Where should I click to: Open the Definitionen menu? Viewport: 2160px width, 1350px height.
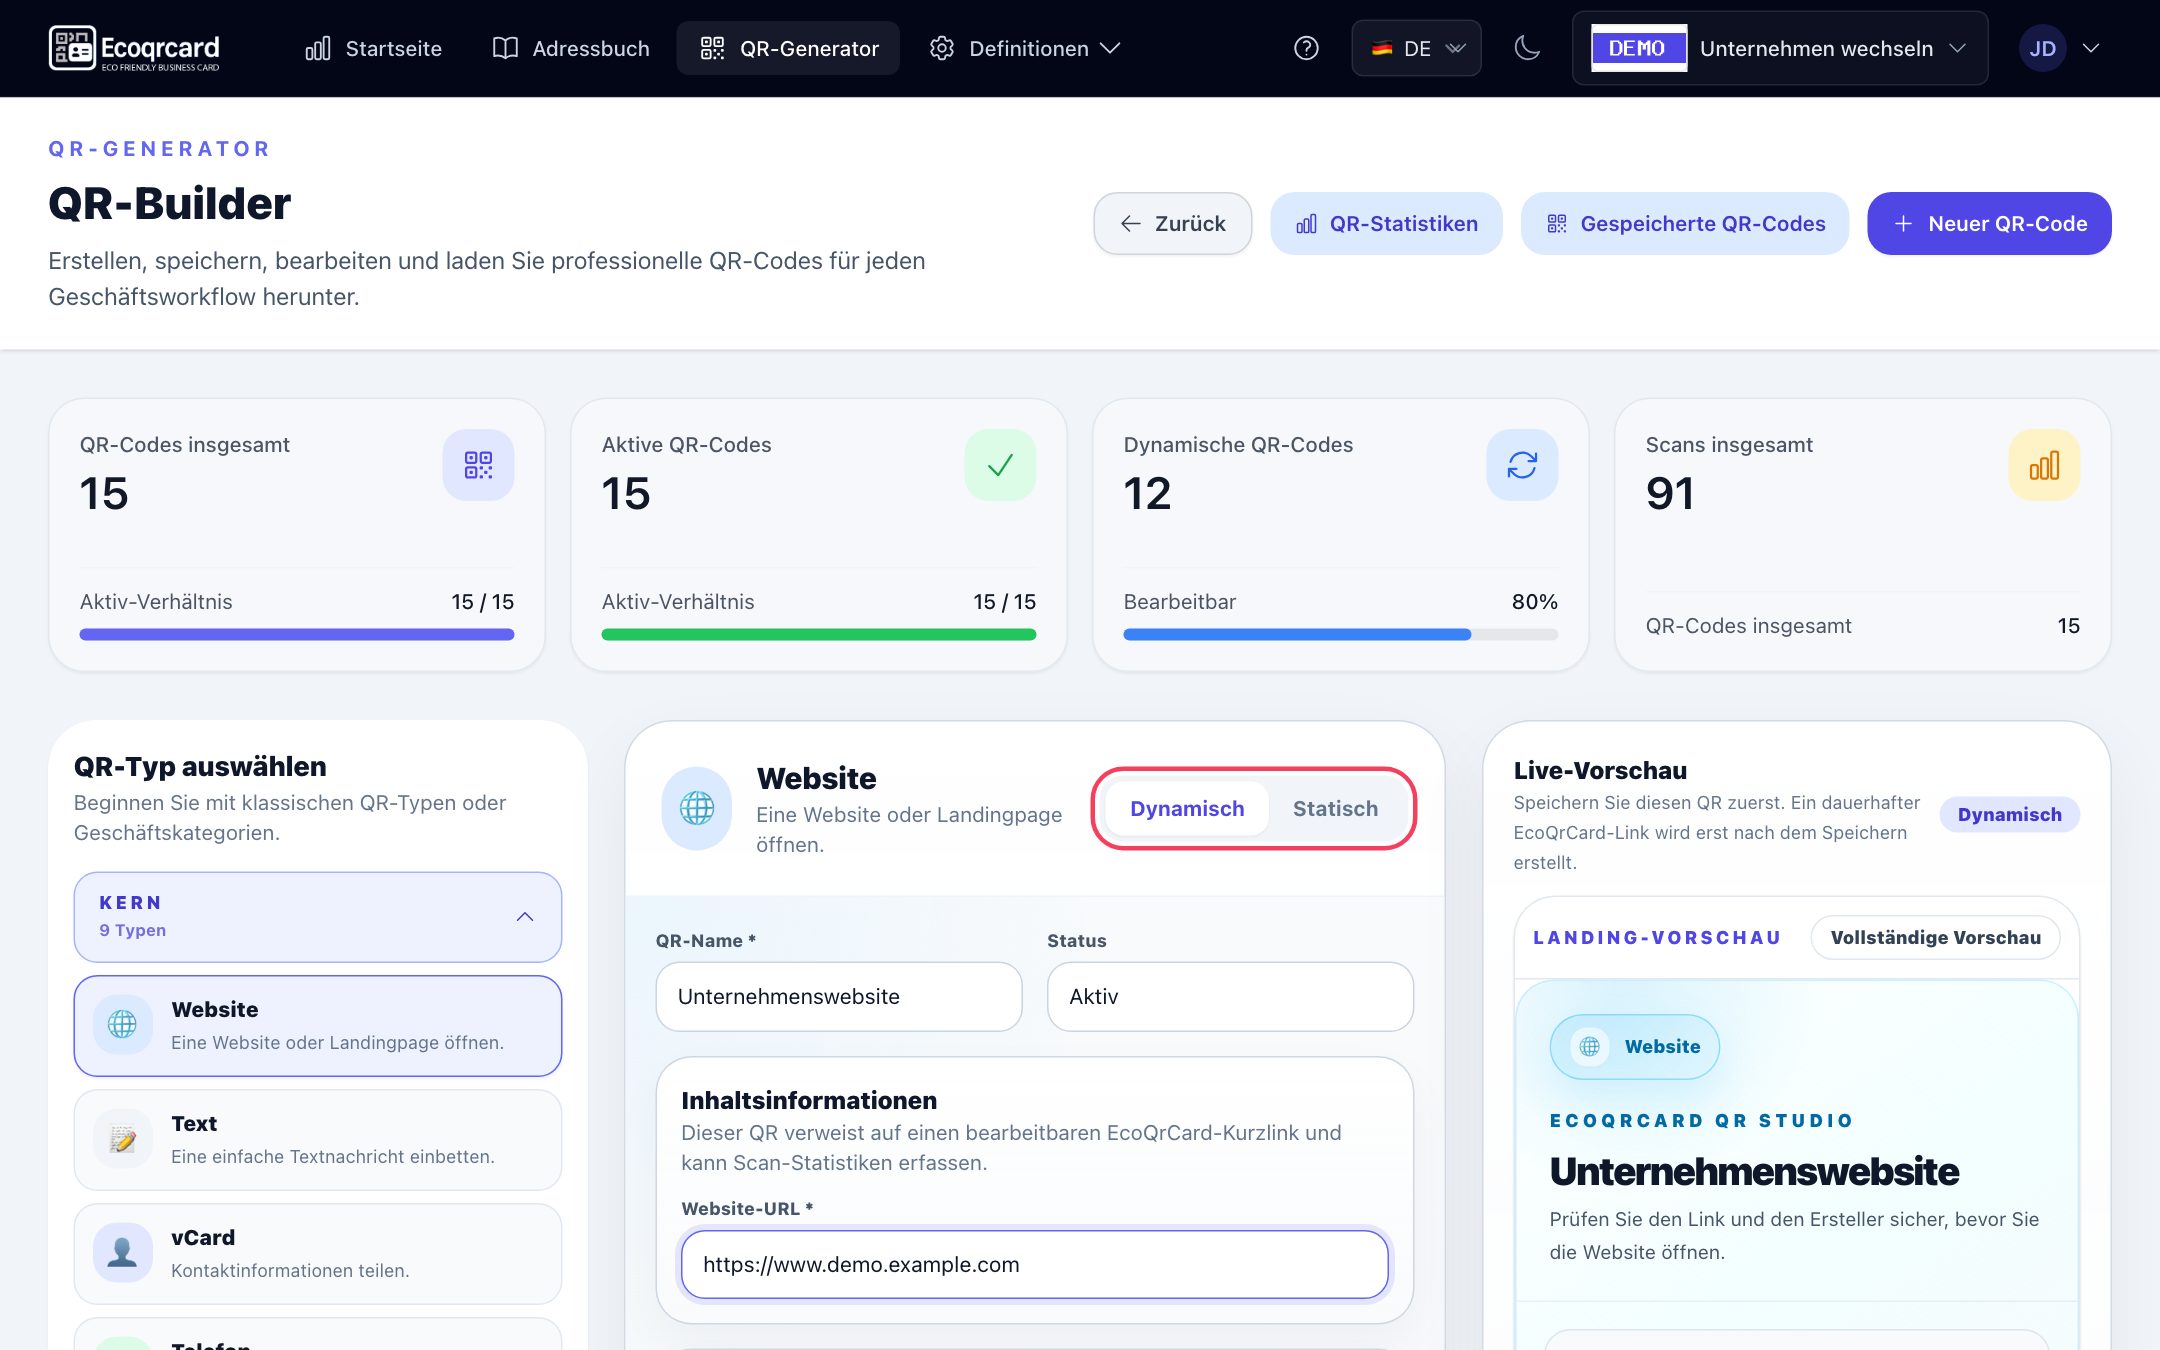(x=1024, y=48)
